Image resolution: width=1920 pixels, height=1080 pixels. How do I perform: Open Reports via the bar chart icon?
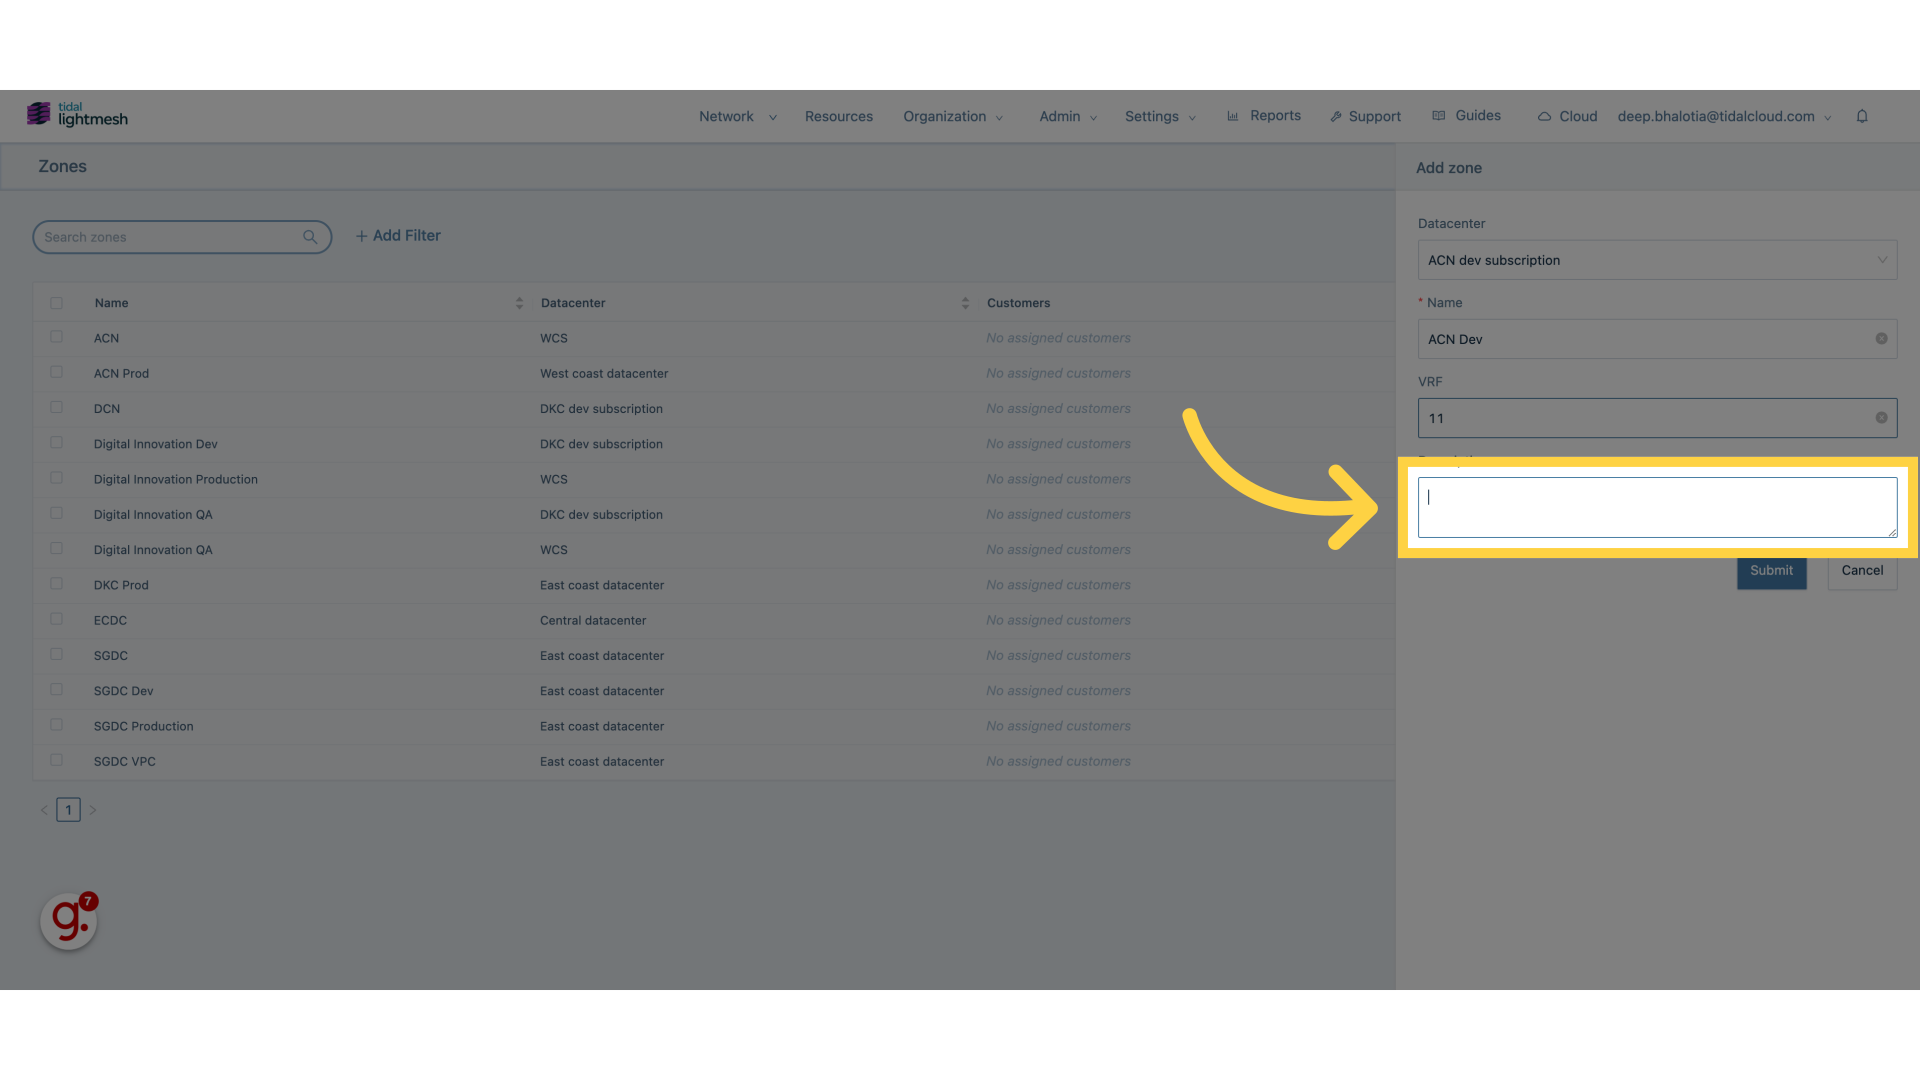coord(1234,115)
